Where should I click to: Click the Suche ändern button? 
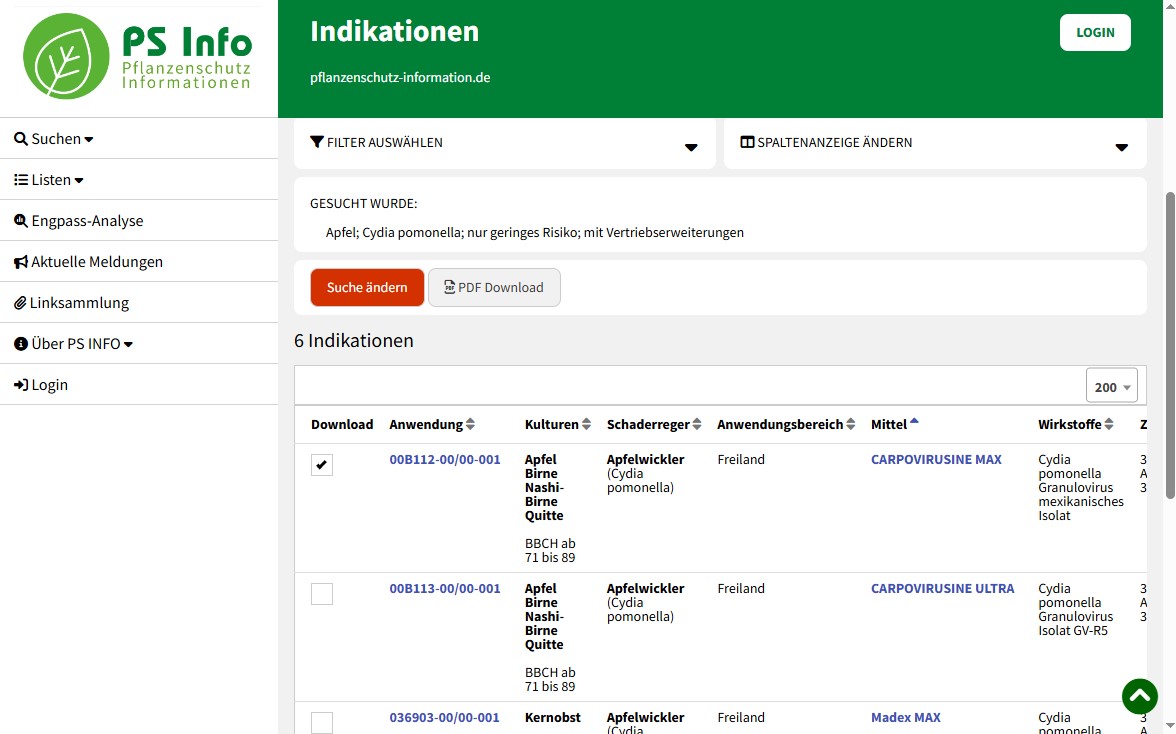367,288
